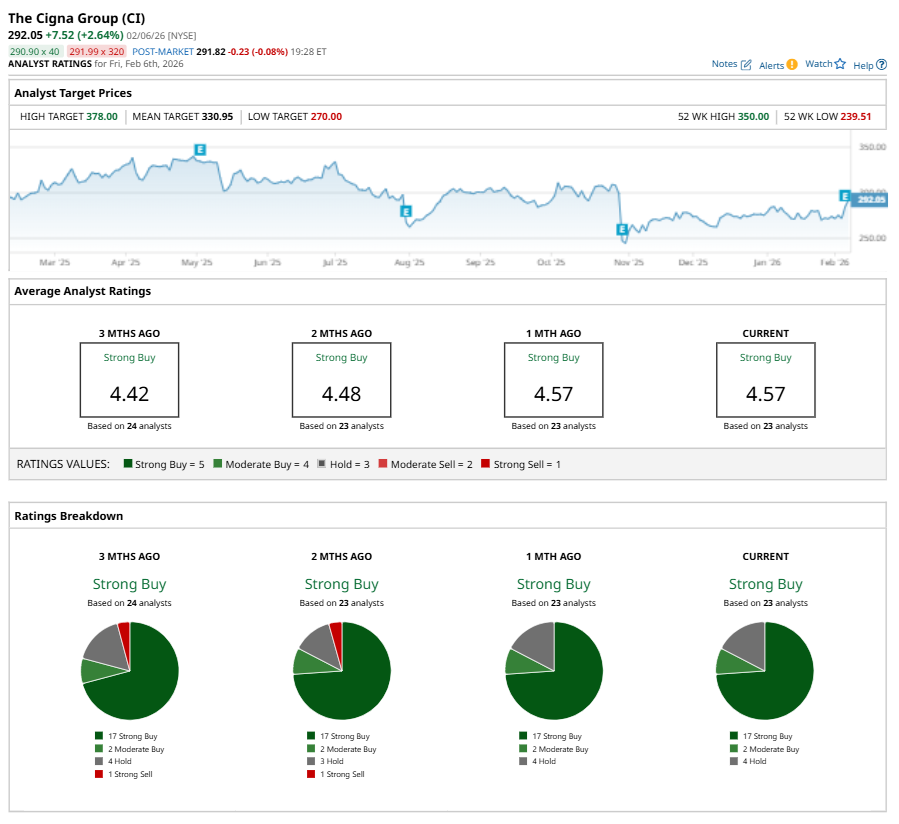Select the 2 MTHS AGO 4.48 rating box

(x=341, y=380)
